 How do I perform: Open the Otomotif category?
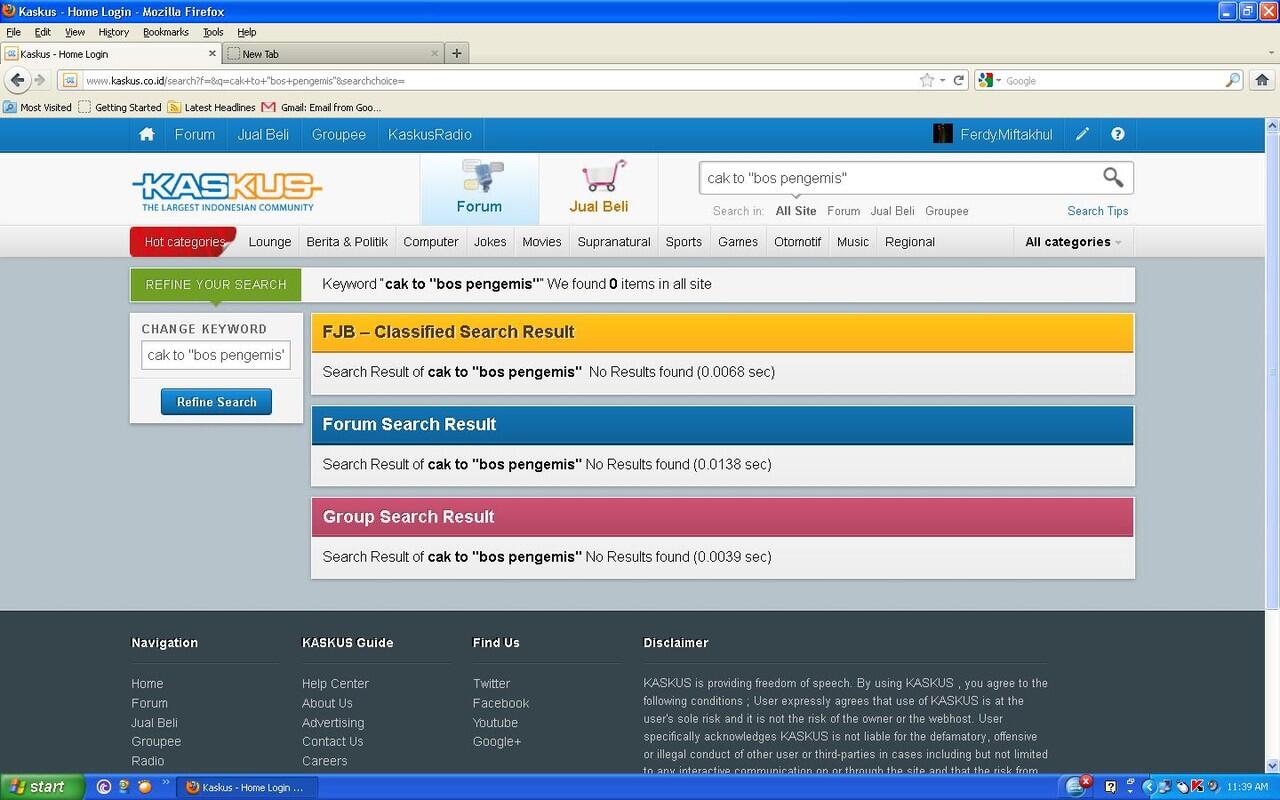798,242
